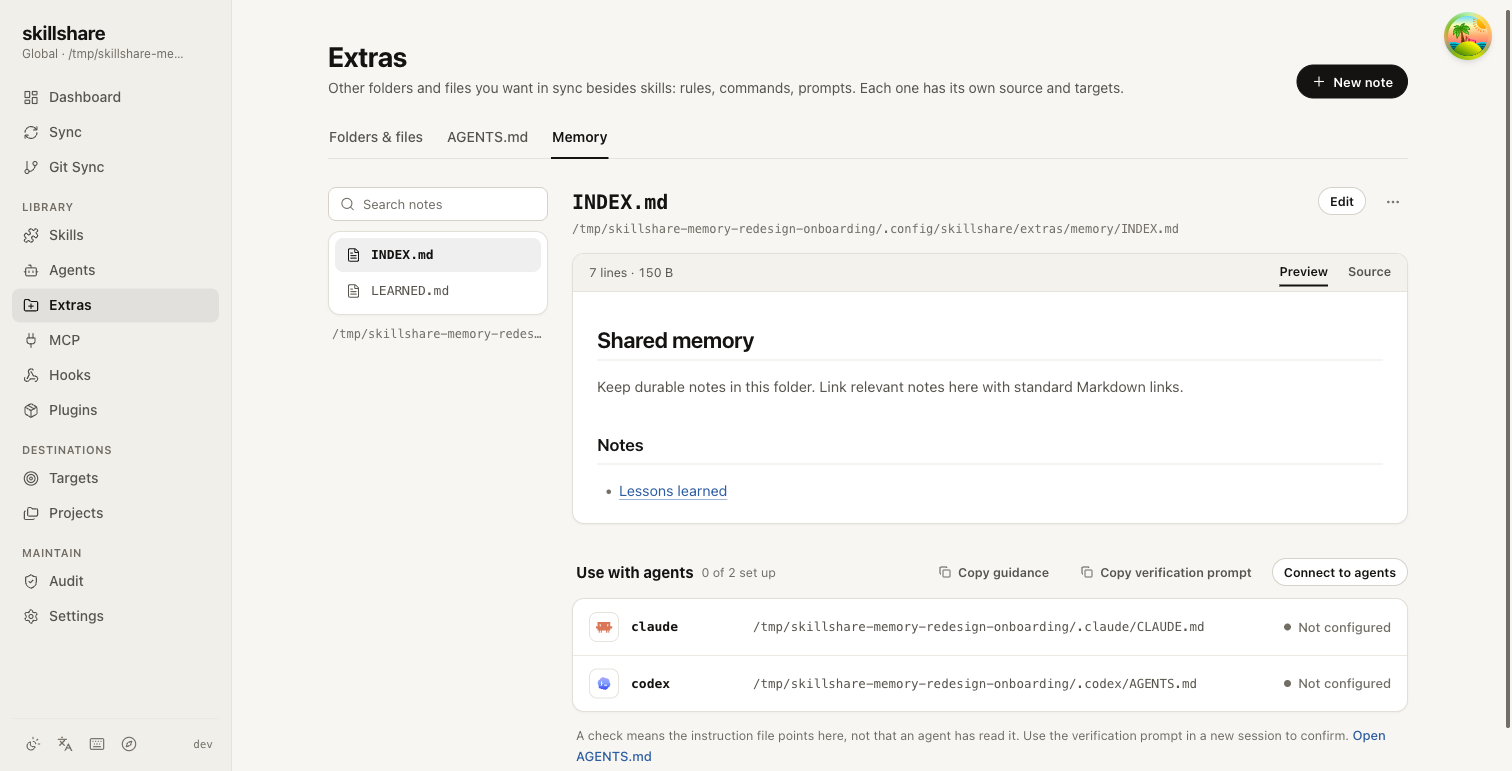Viewport: 1512px width, 771px height.
Task: Switch to the Source view
Action: (1369, 272)
